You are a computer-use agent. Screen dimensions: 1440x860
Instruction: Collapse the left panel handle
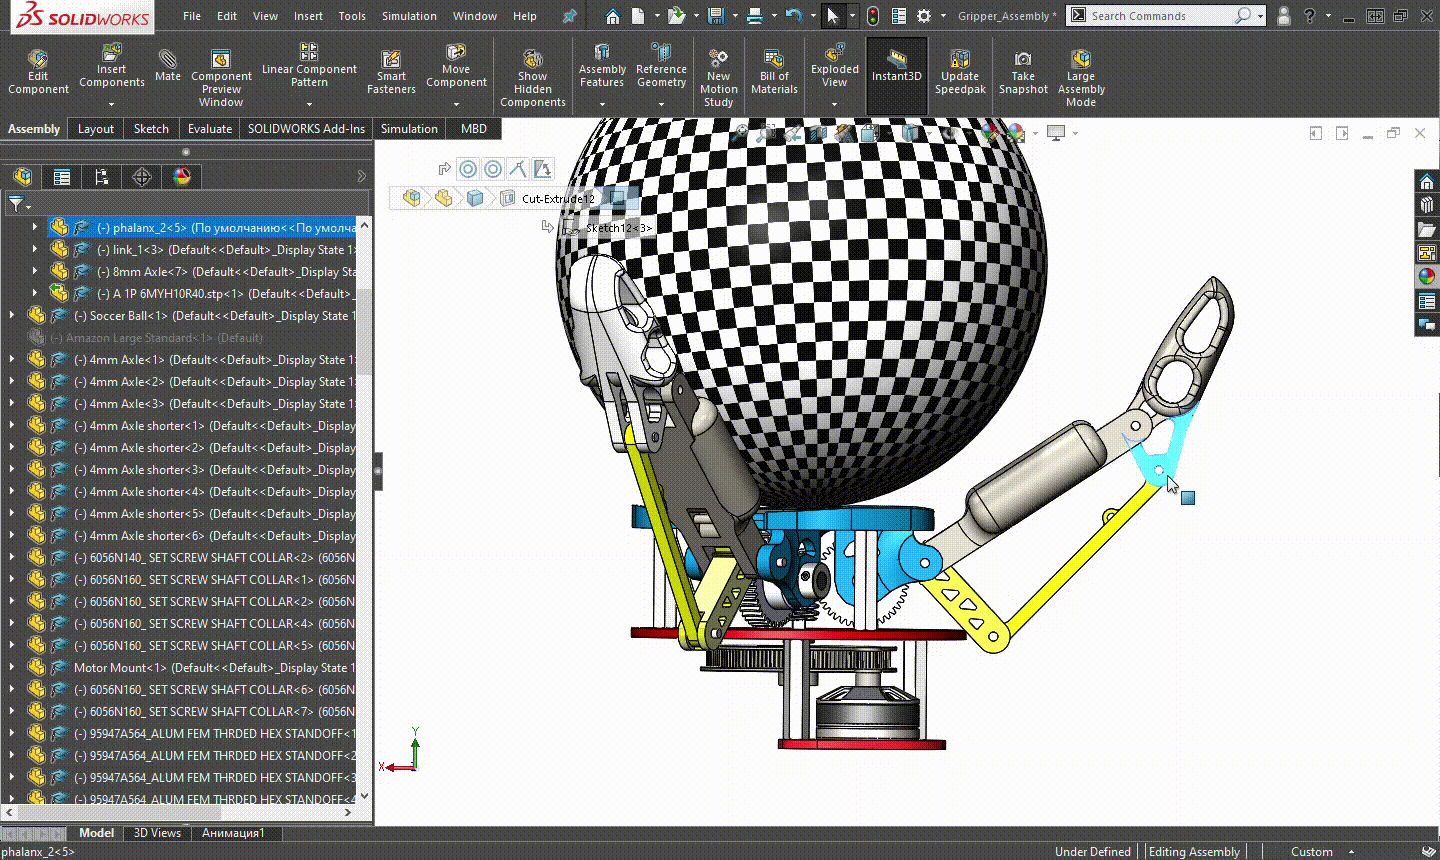click(378, 470)
